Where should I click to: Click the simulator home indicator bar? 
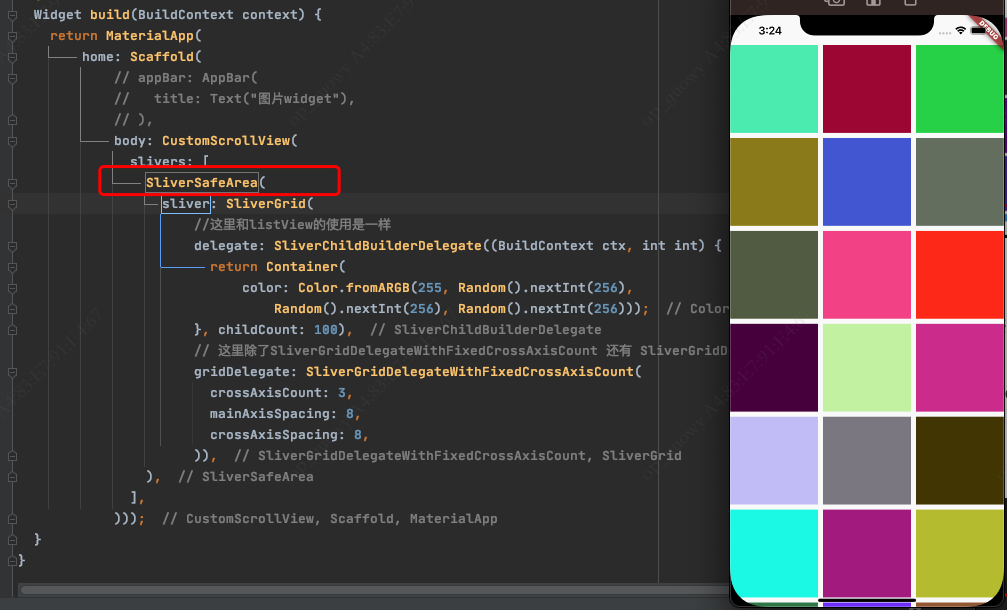coord(866,600)
